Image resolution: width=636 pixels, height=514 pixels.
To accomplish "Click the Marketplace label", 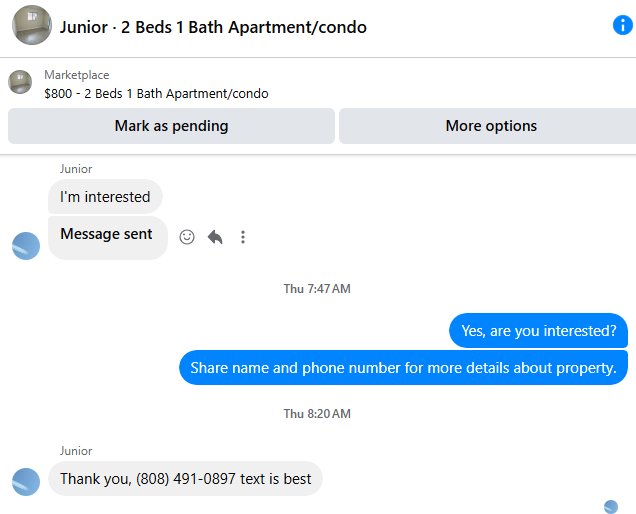I will [77, 75].
